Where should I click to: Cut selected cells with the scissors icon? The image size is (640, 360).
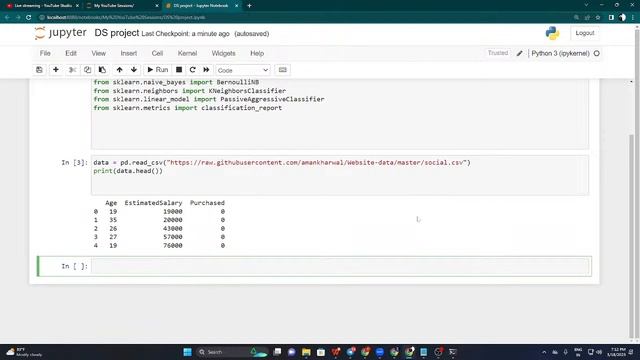[x=72, y=70]
